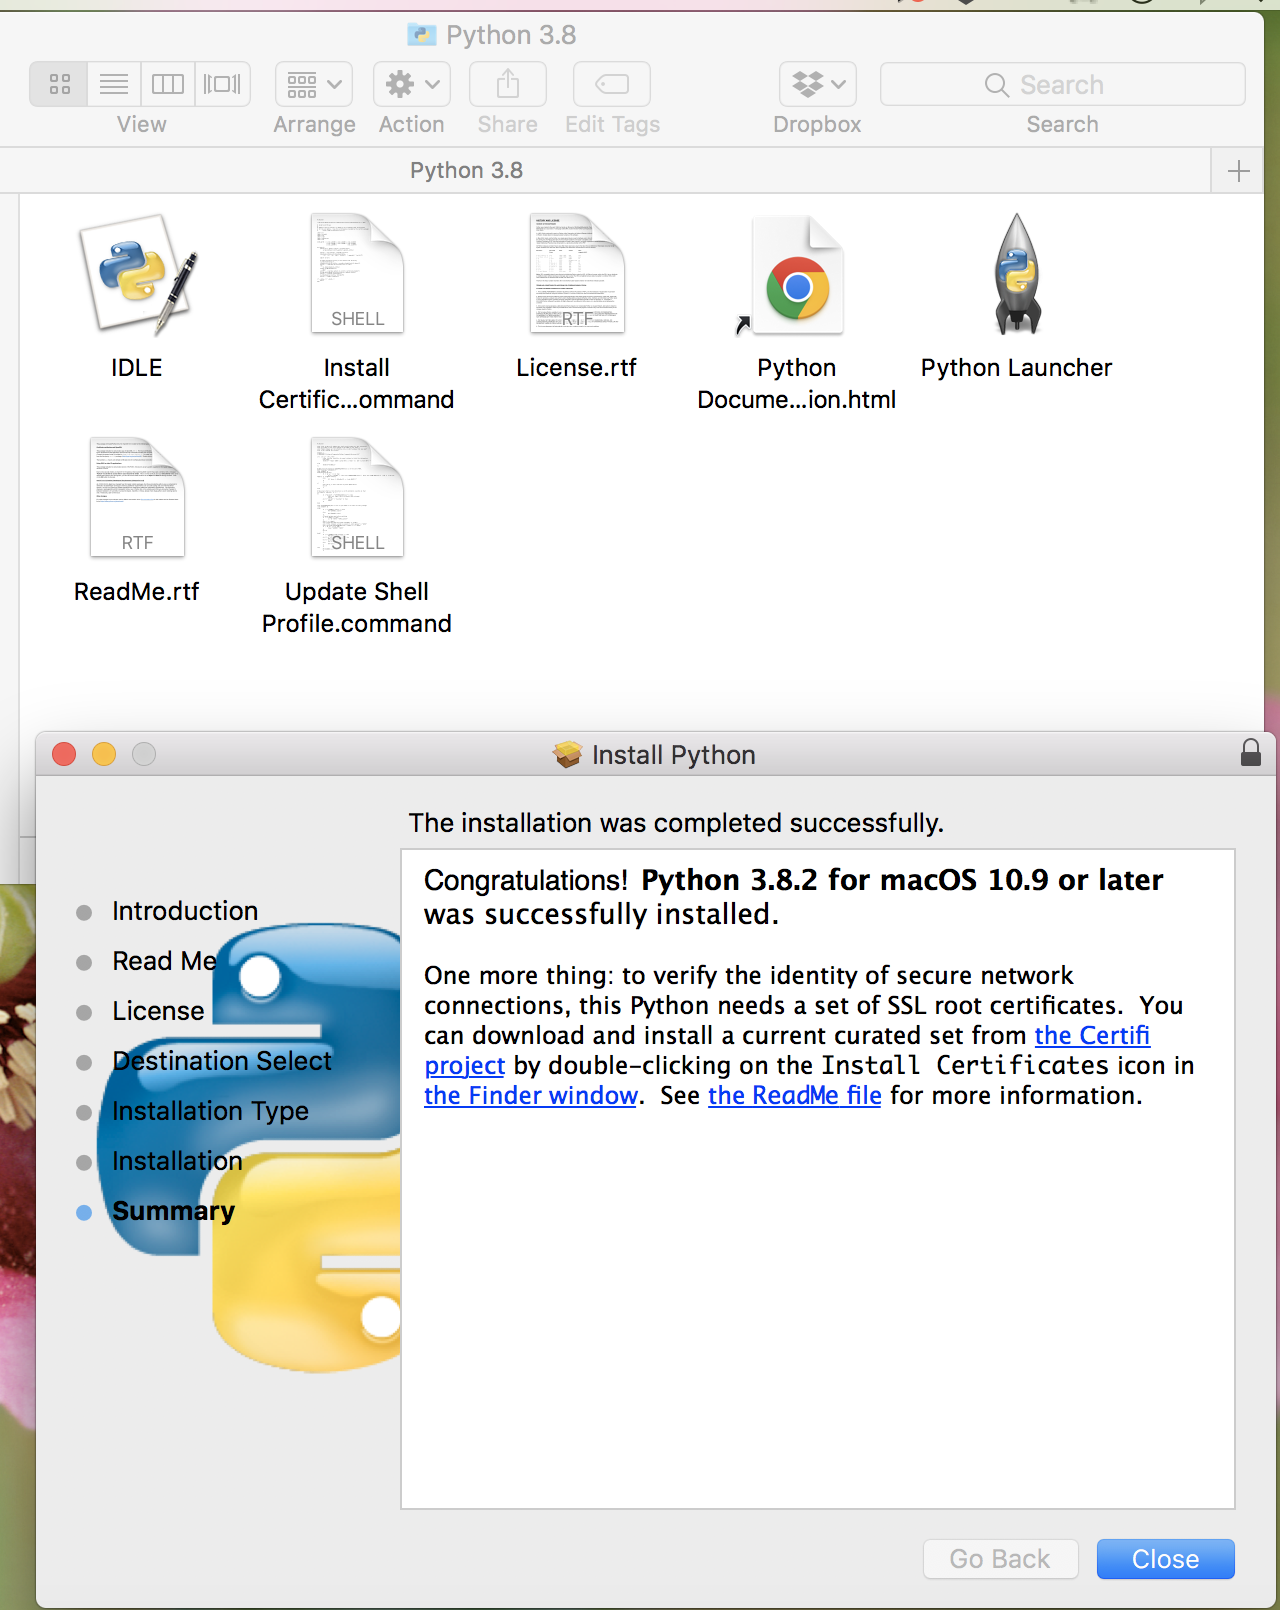Click the Edit Tags toolbar button
Image resolution: width=1280 pixels, height=1610 pixels.
click(x=612, y=84)
